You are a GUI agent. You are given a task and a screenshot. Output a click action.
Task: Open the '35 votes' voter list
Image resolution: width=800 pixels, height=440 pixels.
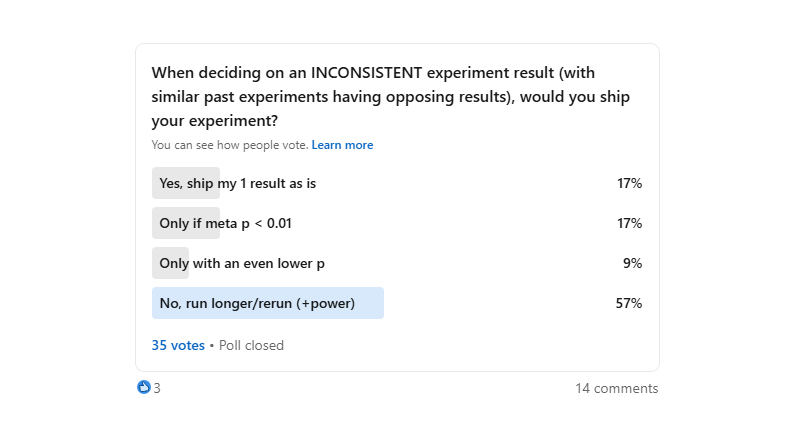[x=178, y=345]
